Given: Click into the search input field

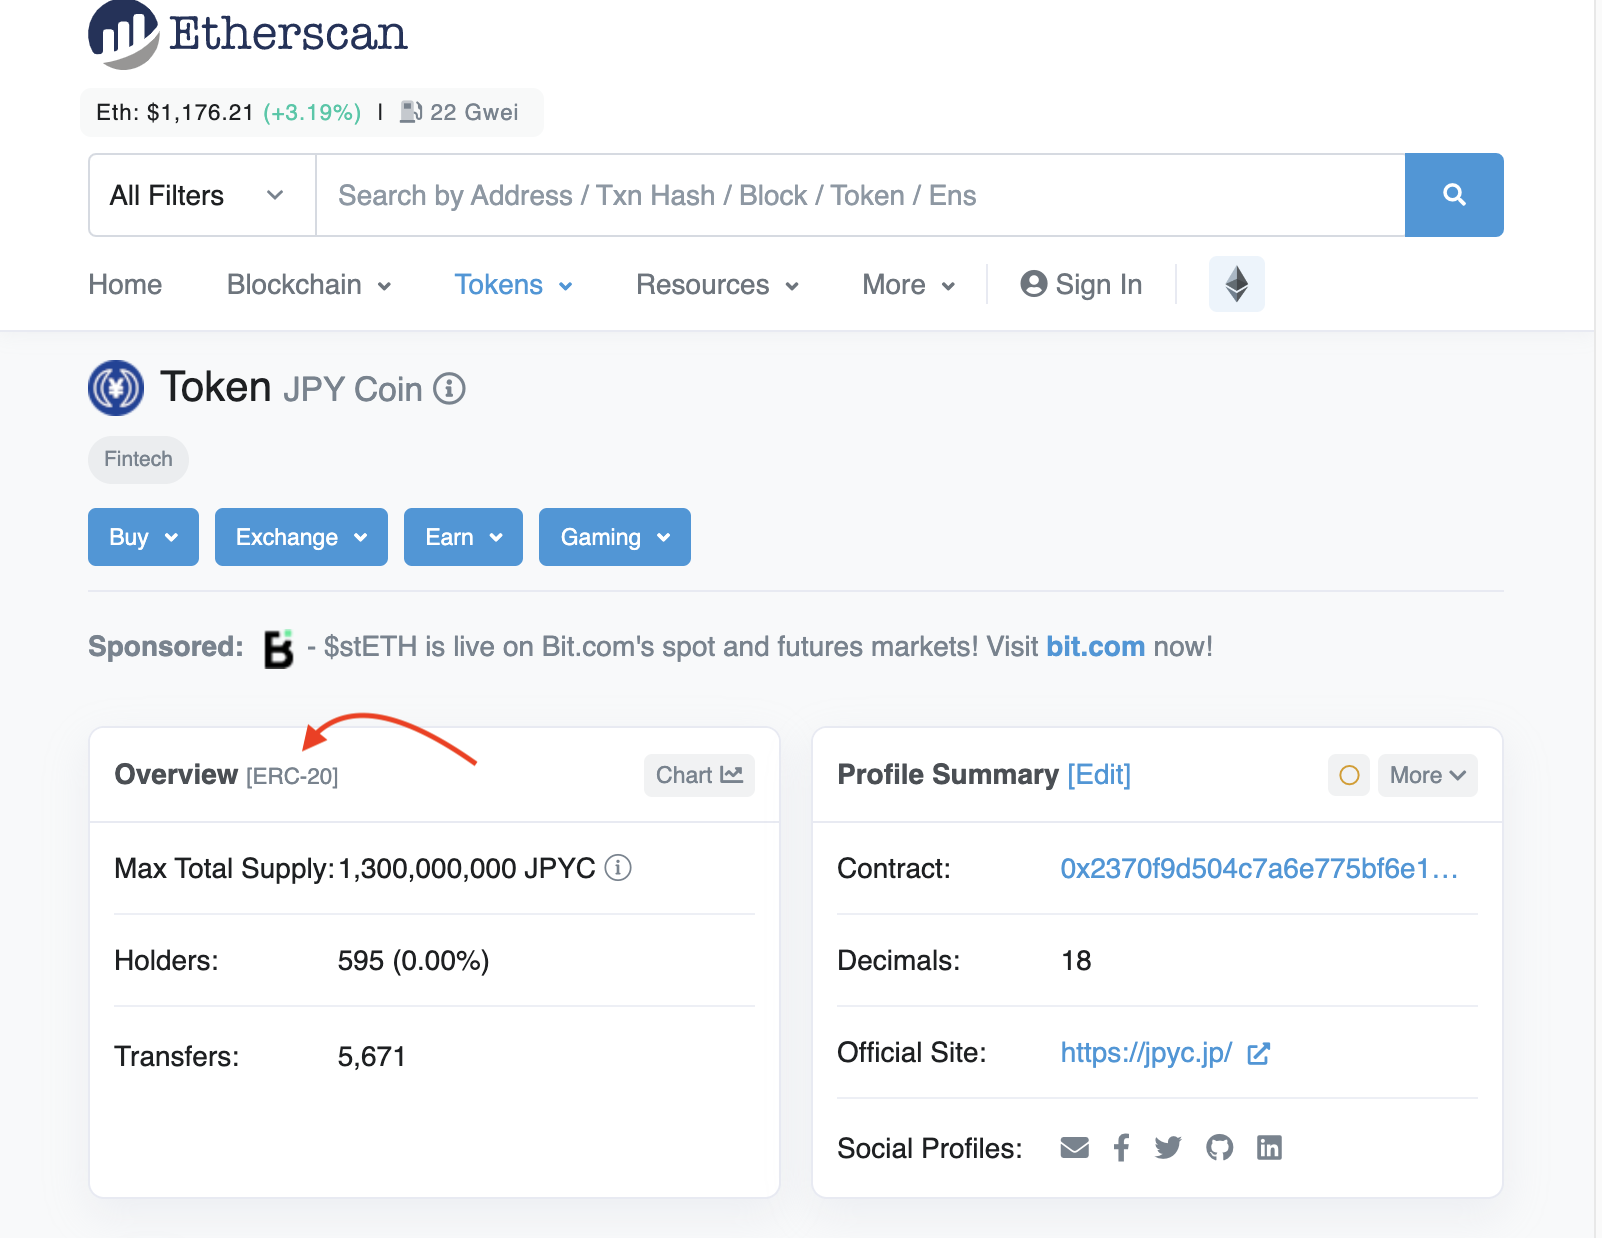Looking at the screenshot, I should tap(860, 195).
